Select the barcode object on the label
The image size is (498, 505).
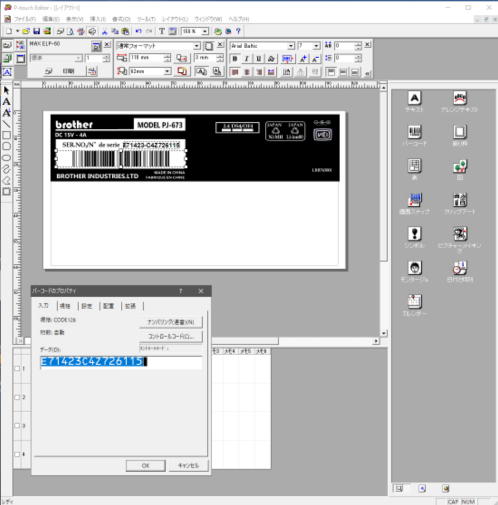coord(121,159)
